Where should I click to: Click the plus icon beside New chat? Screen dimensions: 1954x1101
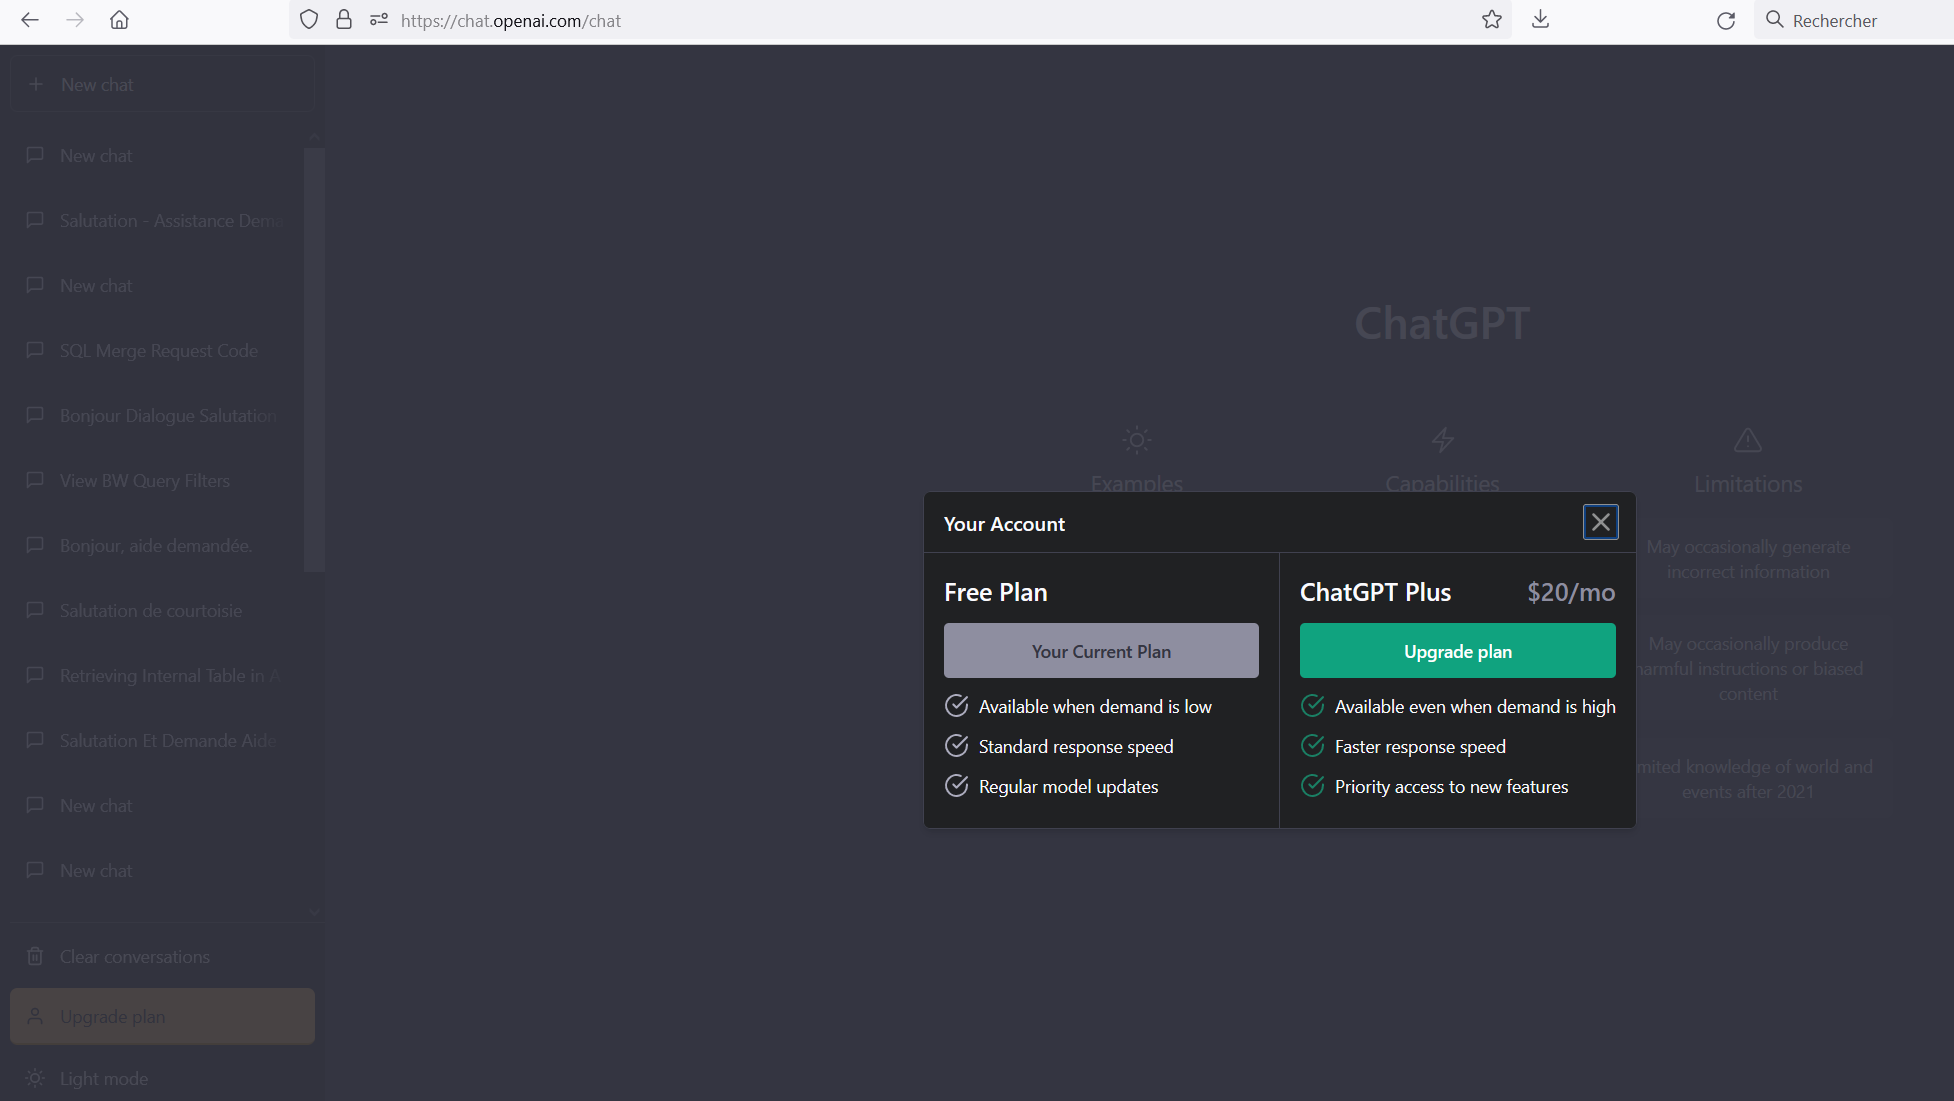tap(36, 85)
